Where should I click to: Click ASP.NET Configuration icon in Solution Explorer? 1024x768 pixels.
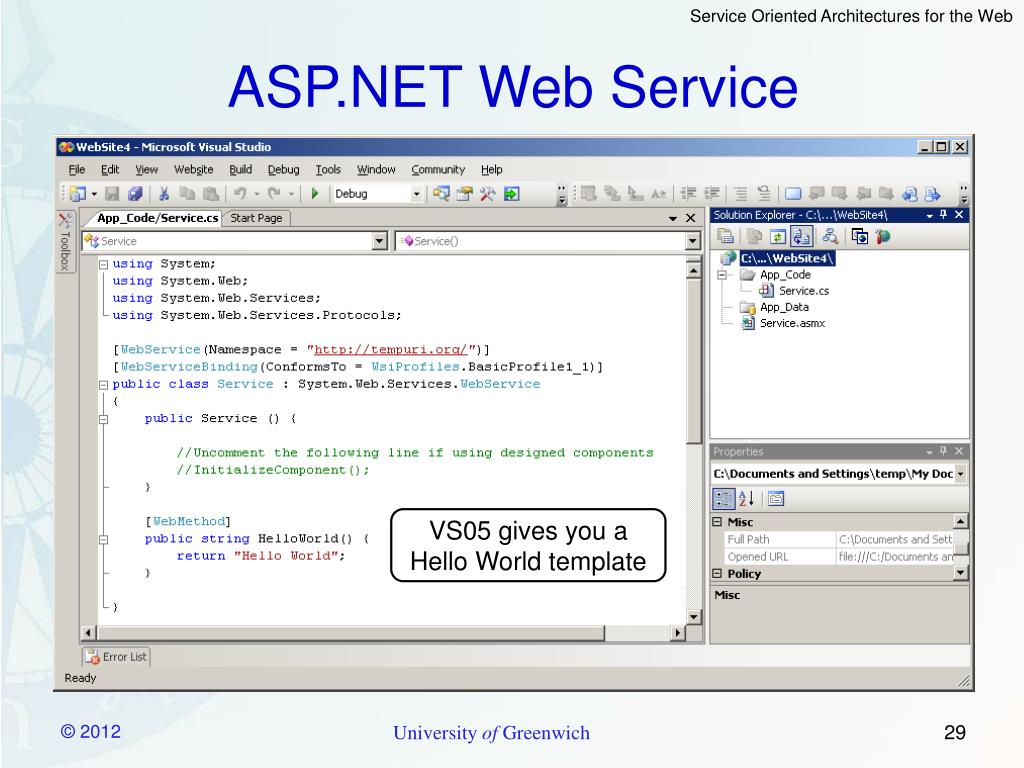tap(883, 236)
